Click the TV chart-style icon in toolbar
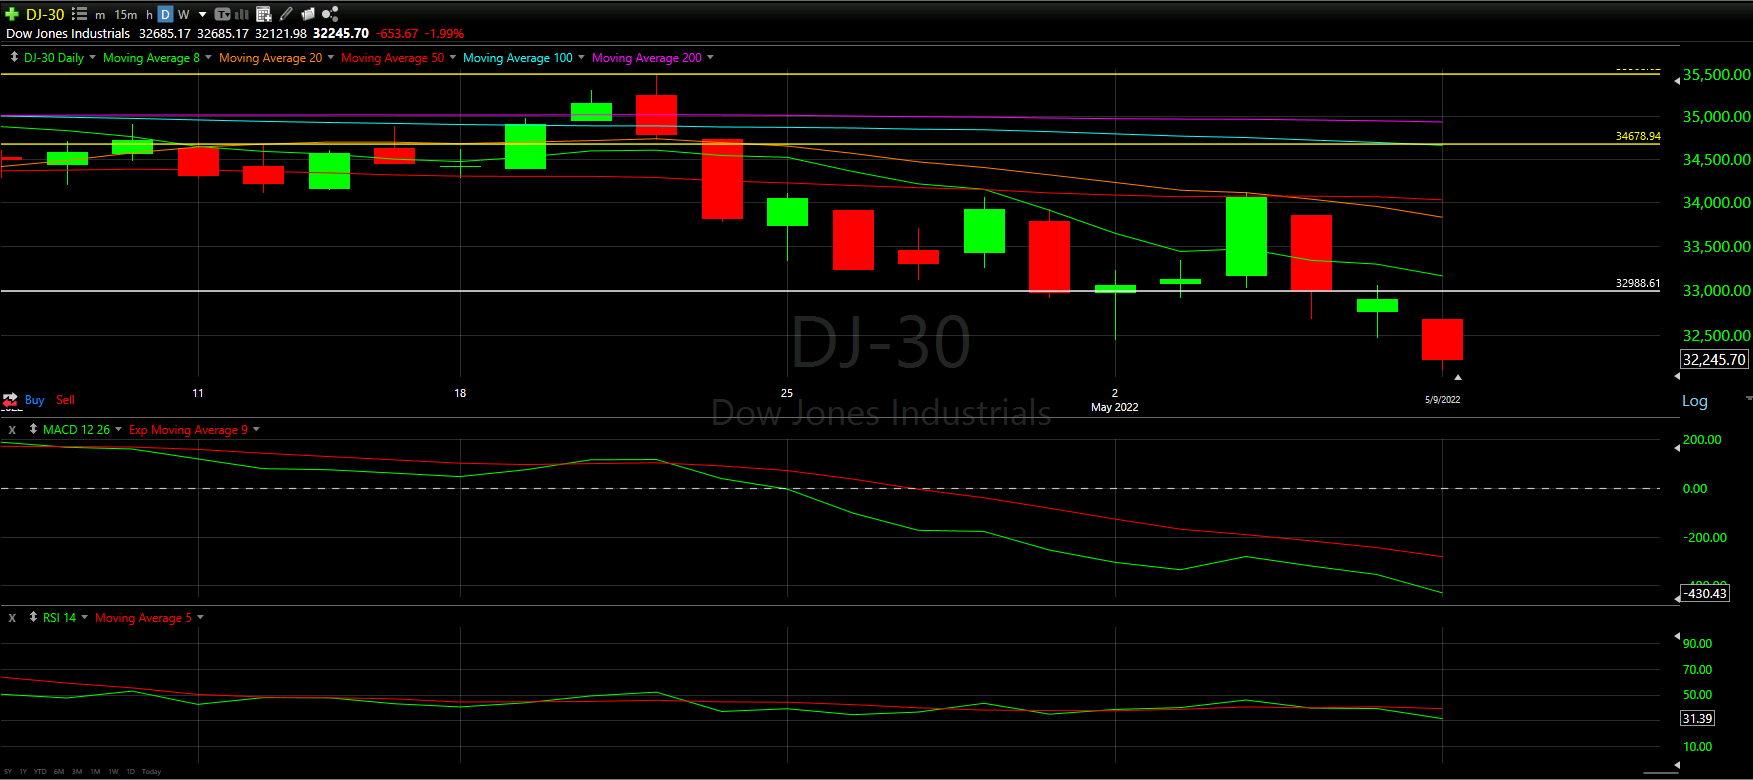1753x780 pixels. click(x=222, y=14)
